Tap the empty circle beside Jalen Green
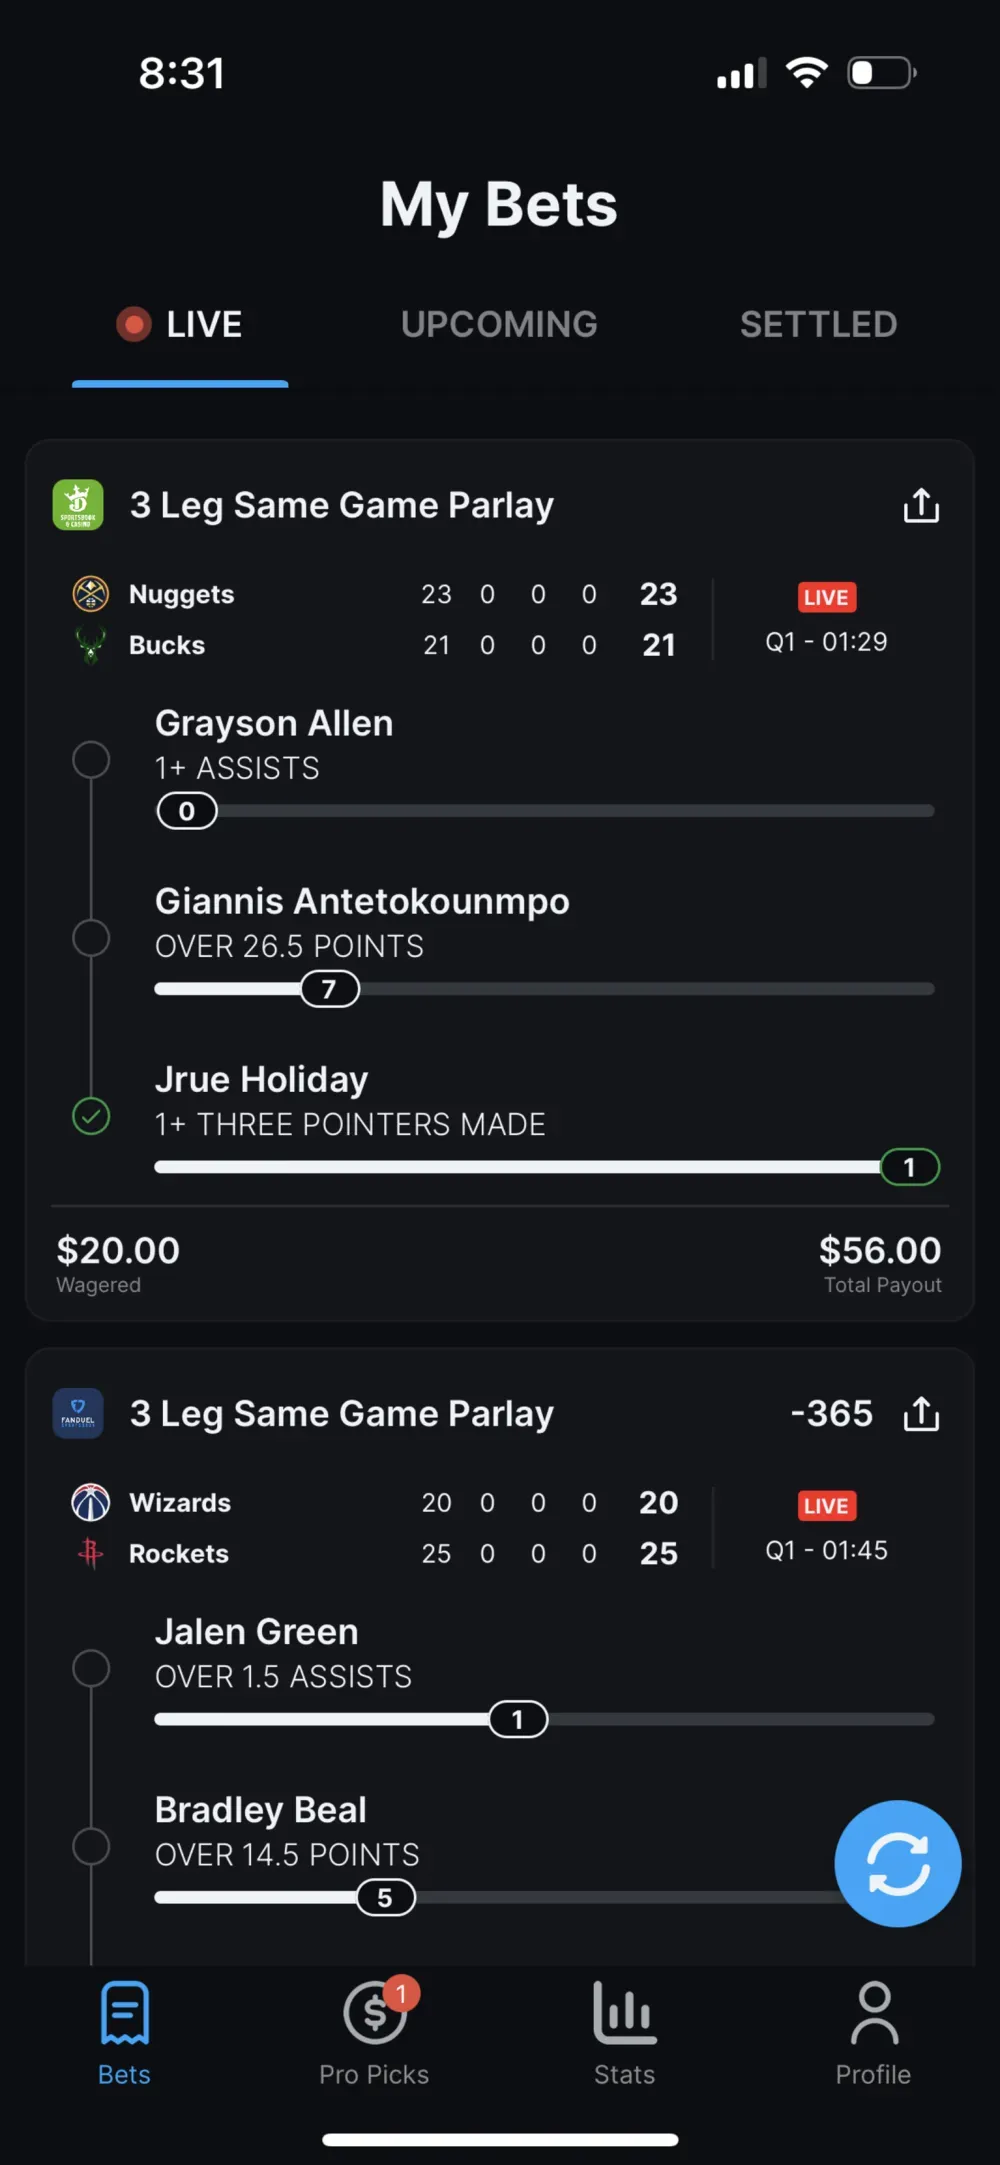Viewport: 1000px width, 2165px height. coord(91,1668)
